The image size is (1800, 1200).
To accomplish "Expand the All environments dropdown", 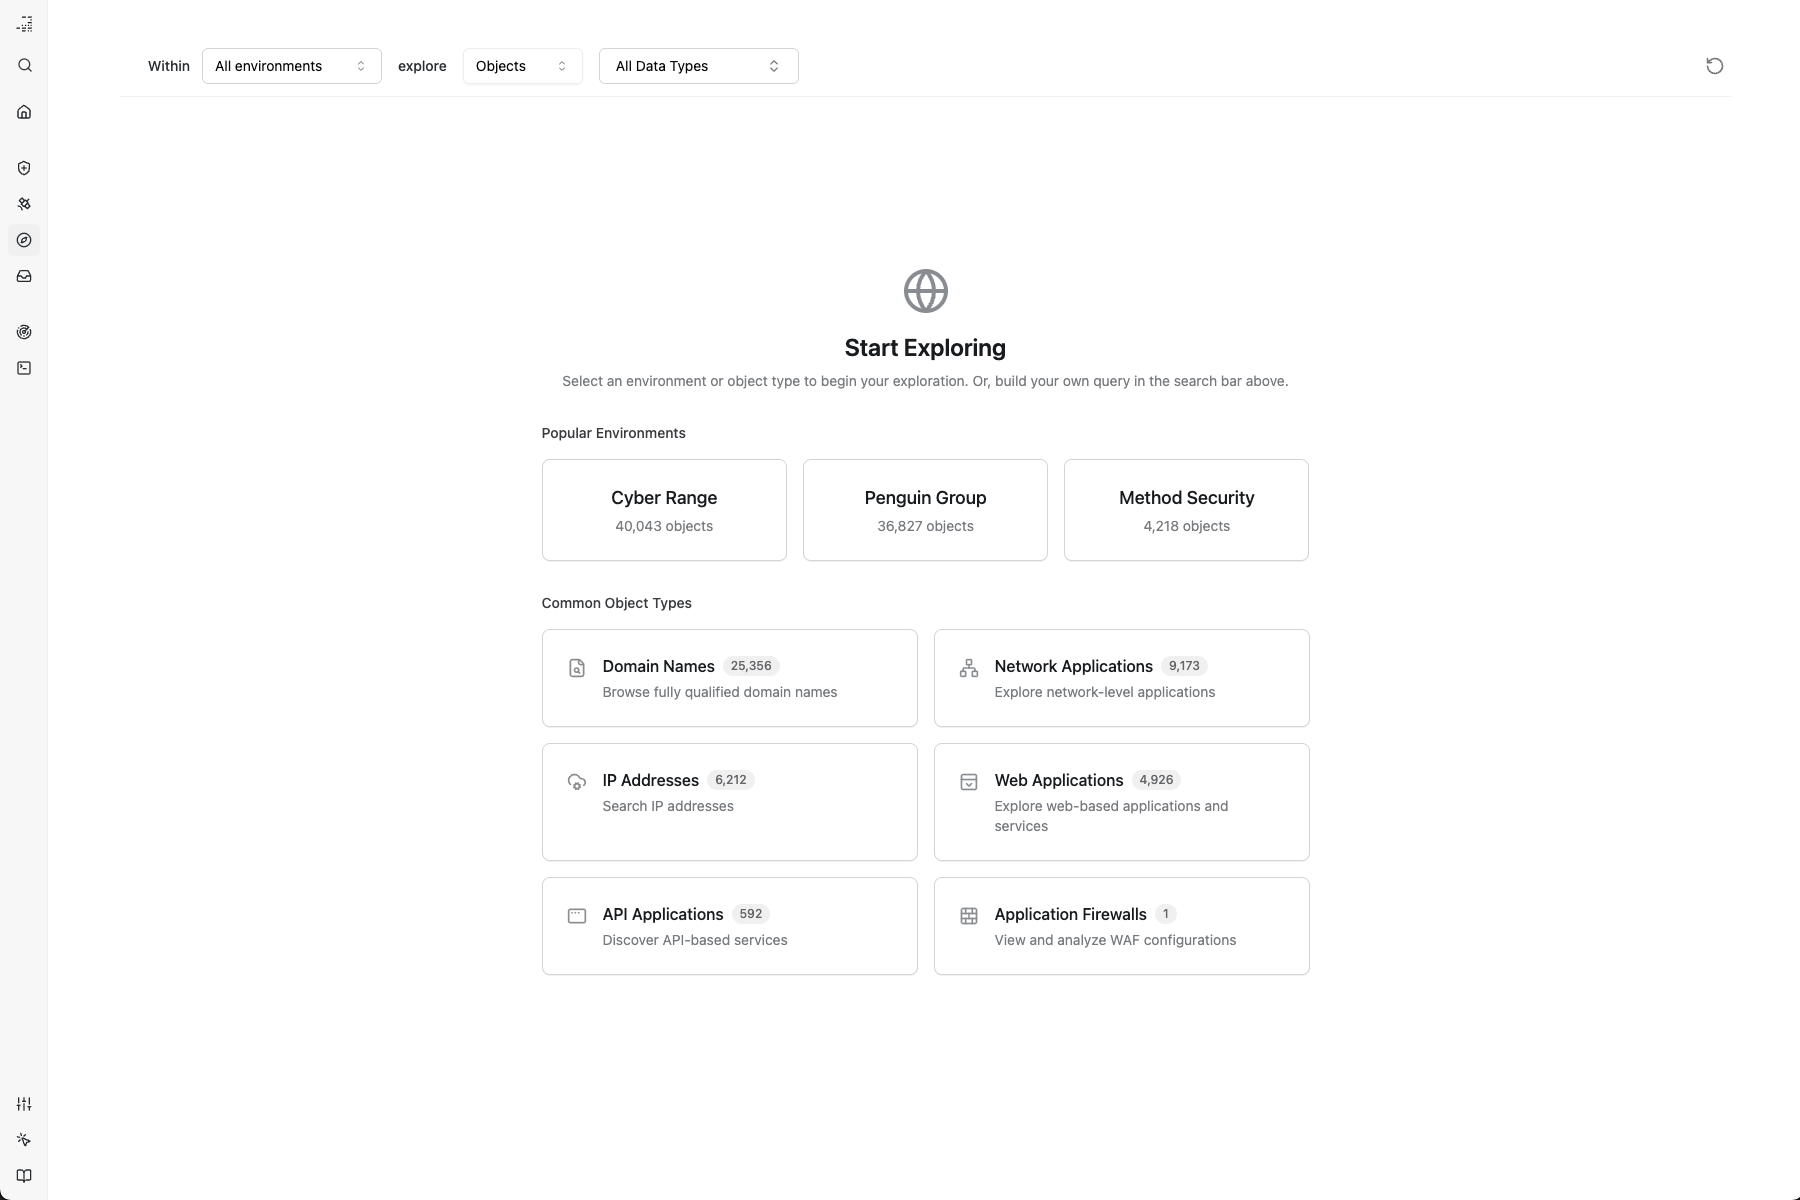I will 291,66.
